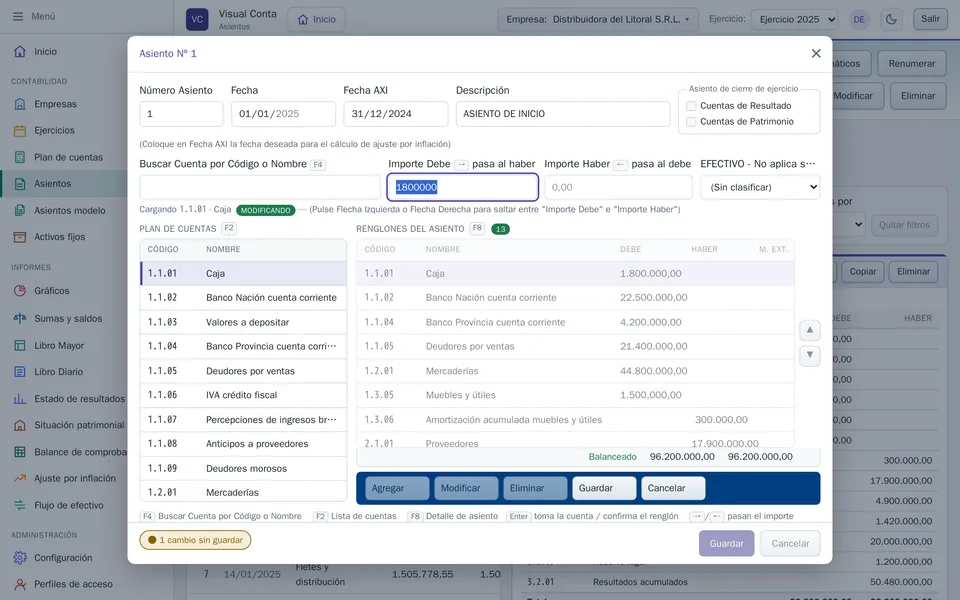Click the Ajuste por inflación trend icon
The height and width of the screenshot is (600, 960).
pos(20,478)
